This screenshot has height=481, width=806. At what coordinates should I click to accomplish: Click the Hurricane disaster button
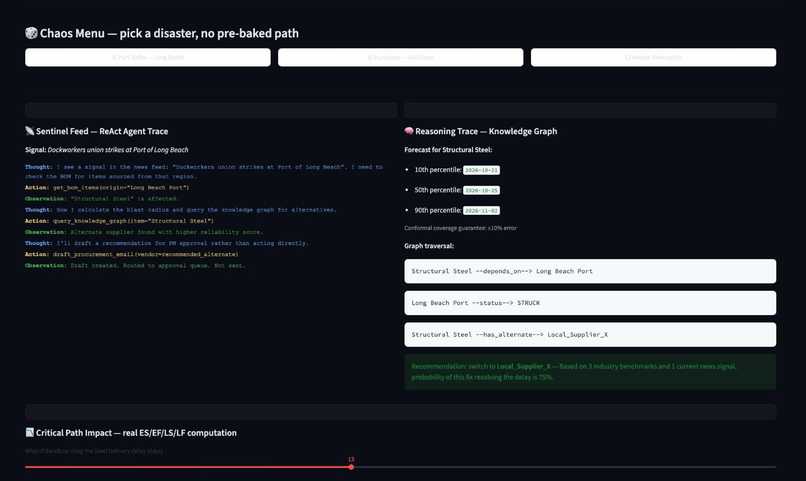point(400,58)
